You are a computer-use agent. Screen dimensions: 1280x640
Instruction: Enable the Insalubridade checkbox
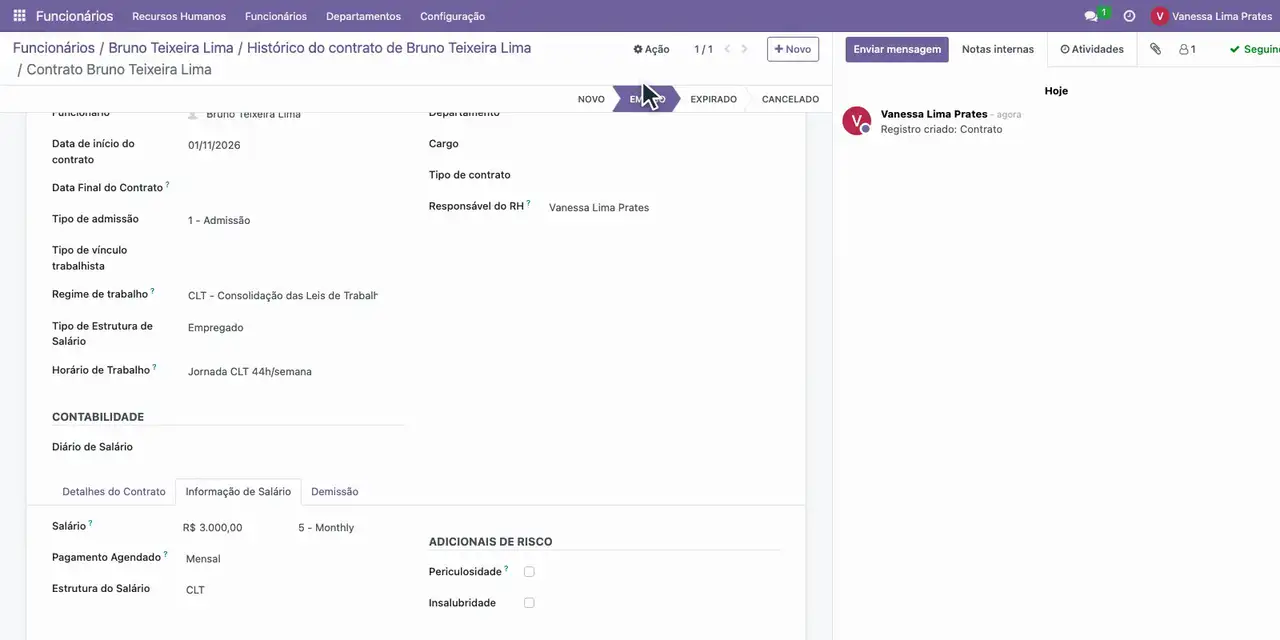pyautogui.click(x=529, y=603)
